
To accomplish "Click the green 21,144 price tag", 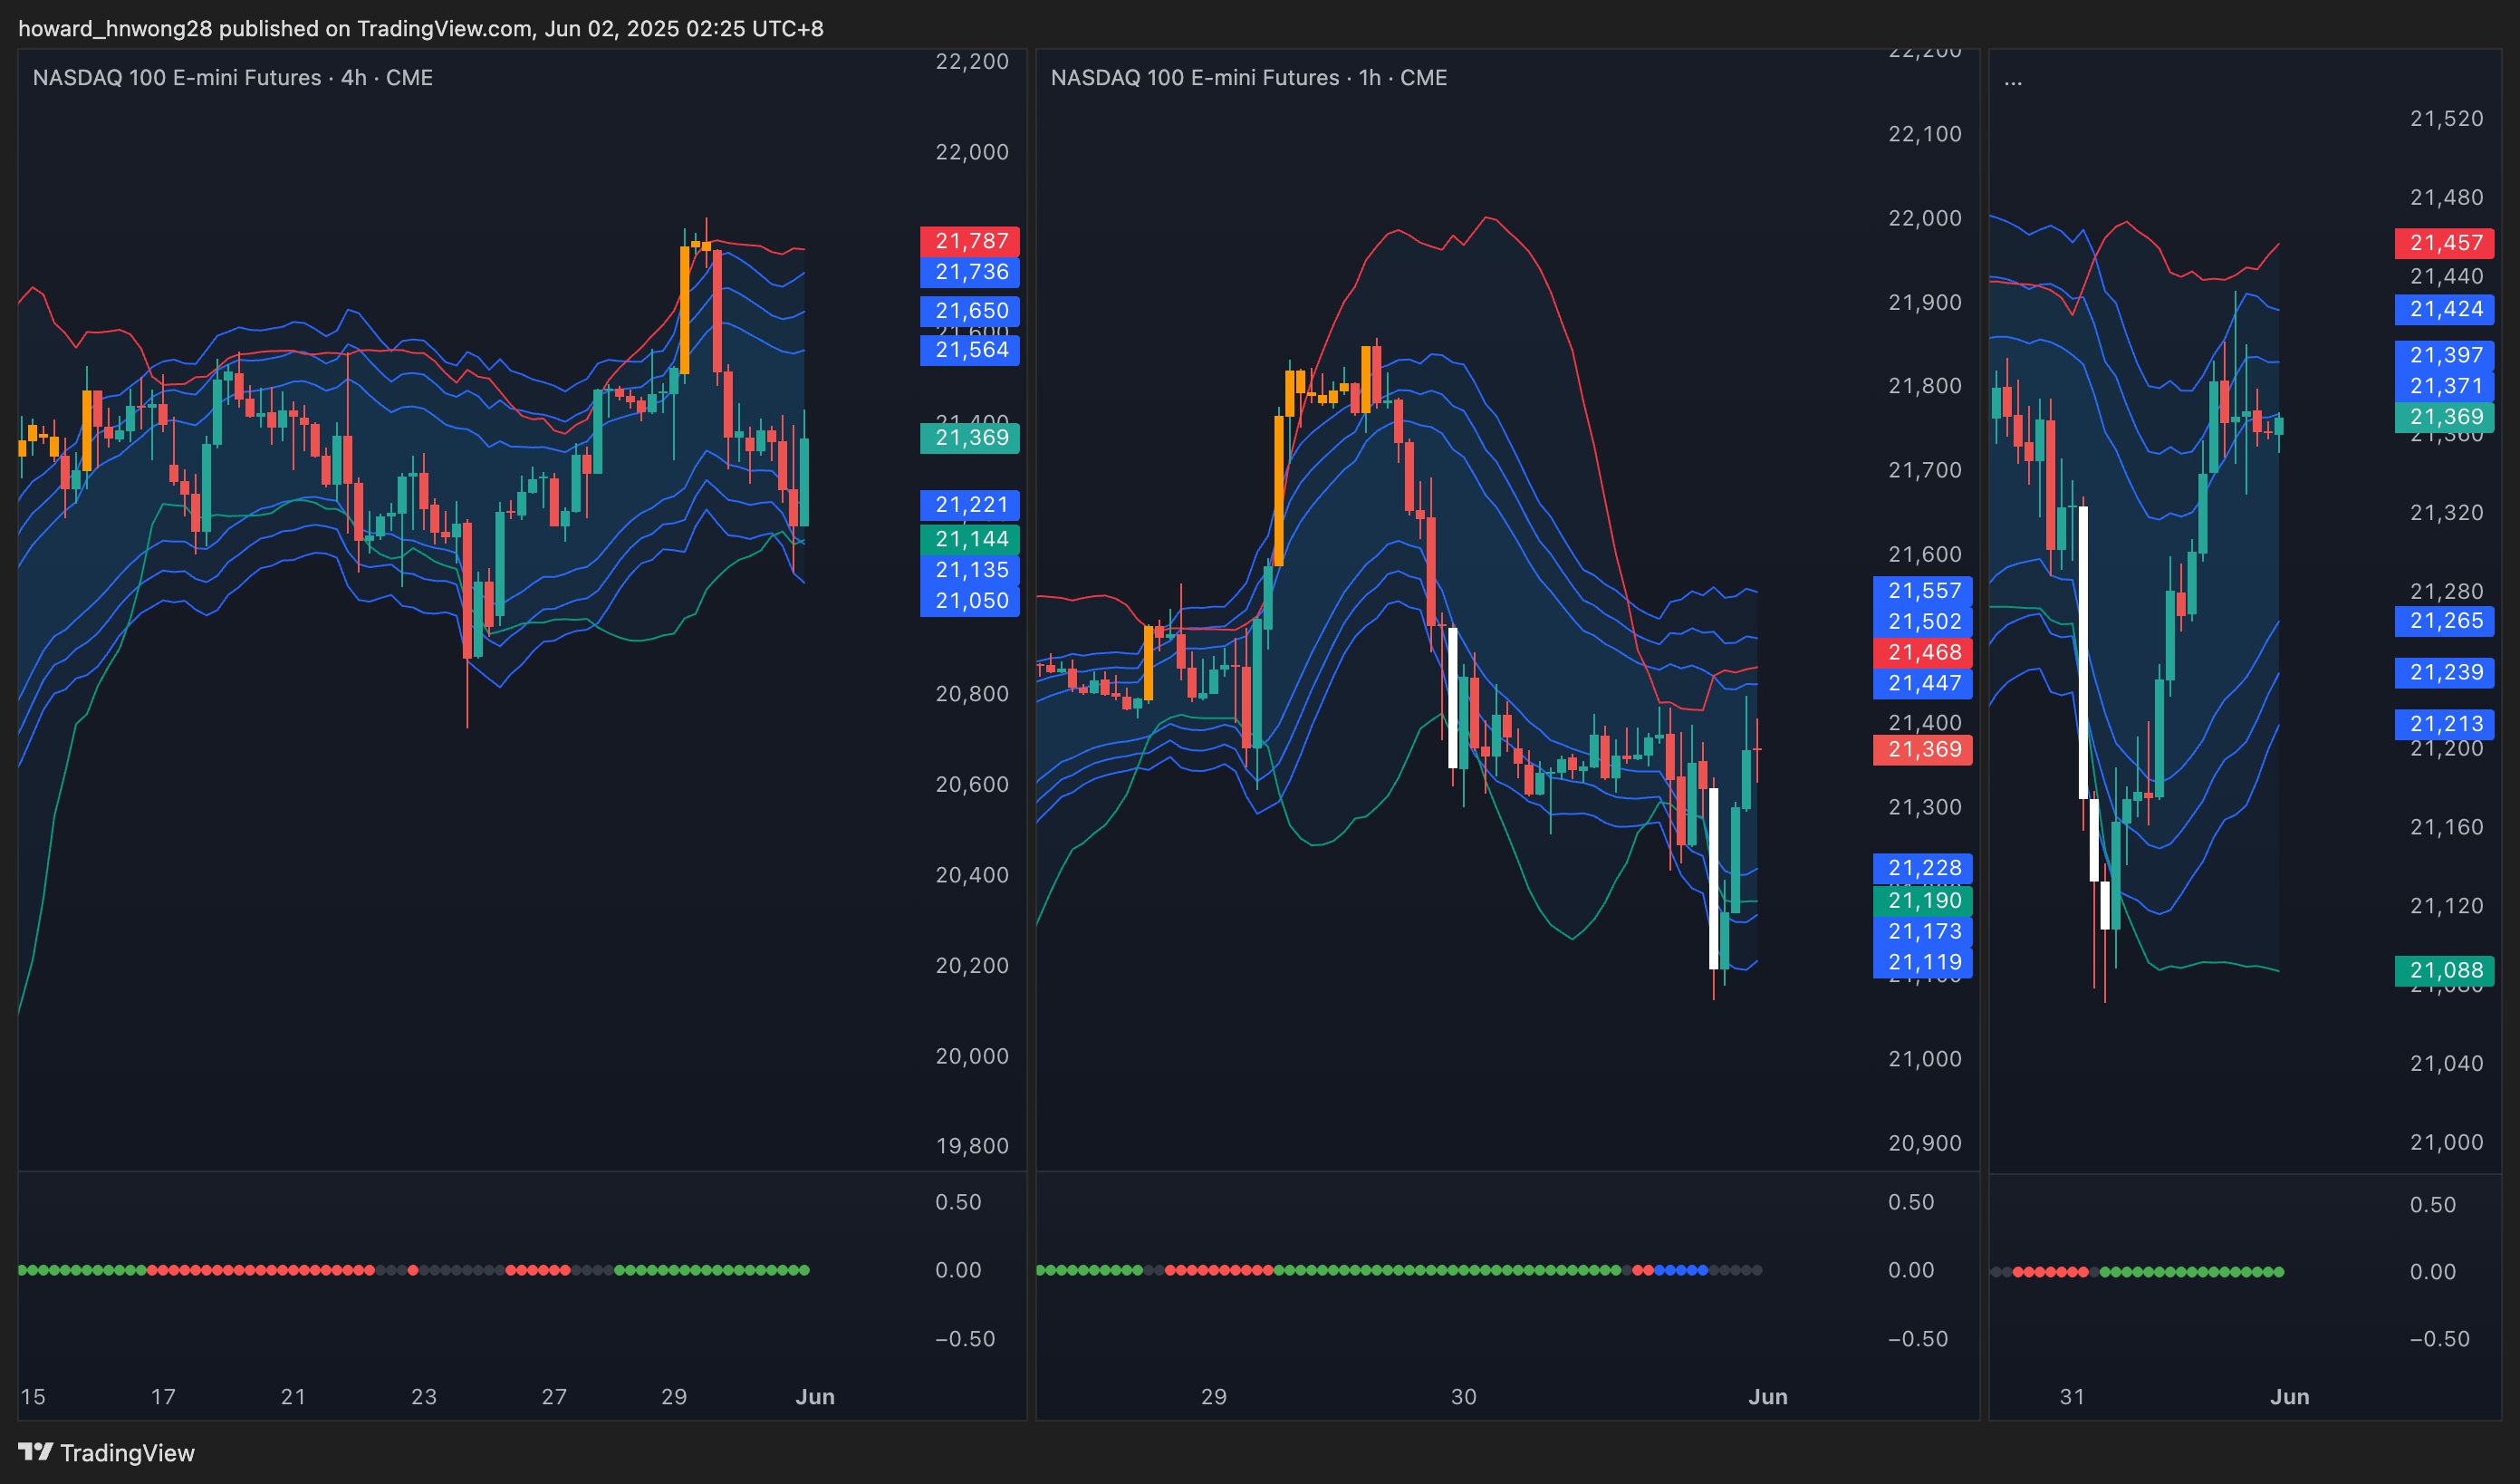I will (970, 539).
